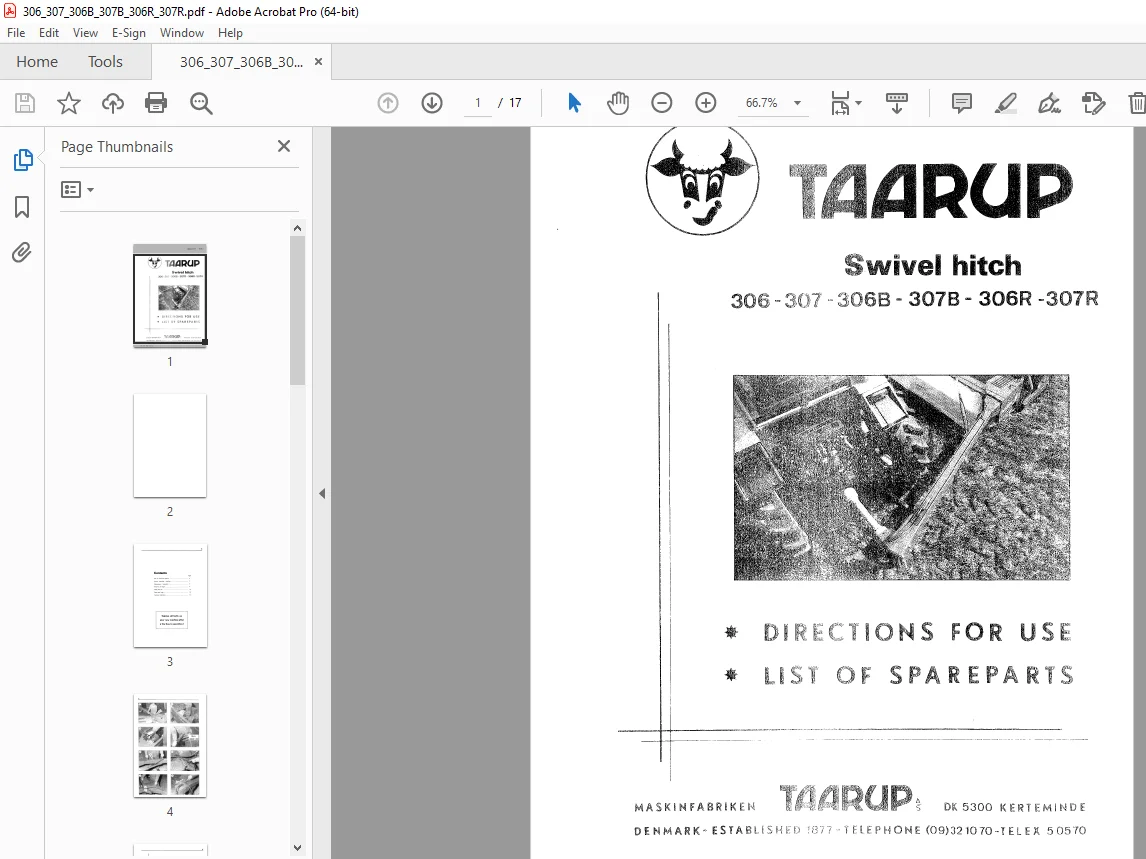Select the highlighter pen tool
This screenshot has height=859, width=1146.
pos(1006,103)
